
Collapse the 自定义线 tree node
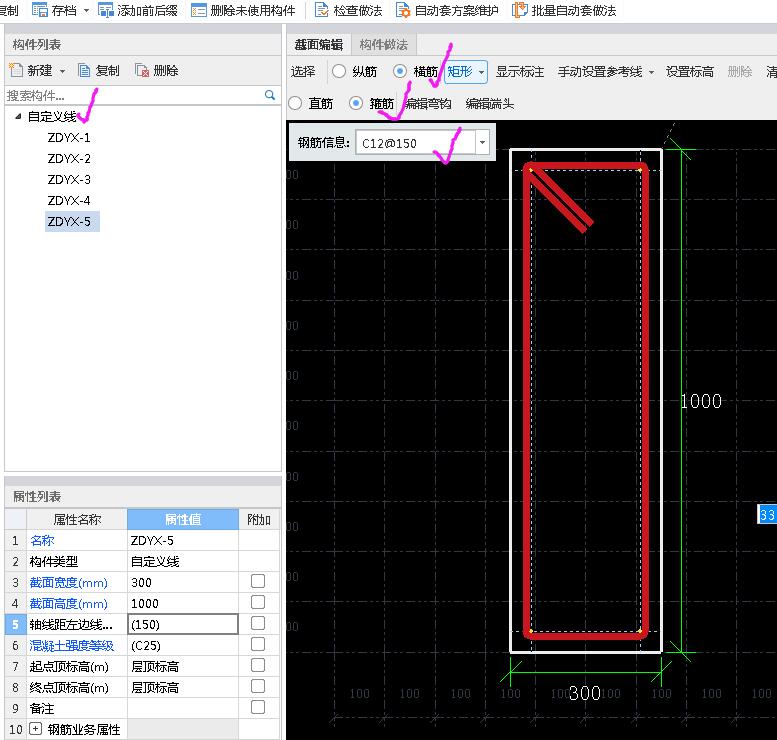point(18,117)
